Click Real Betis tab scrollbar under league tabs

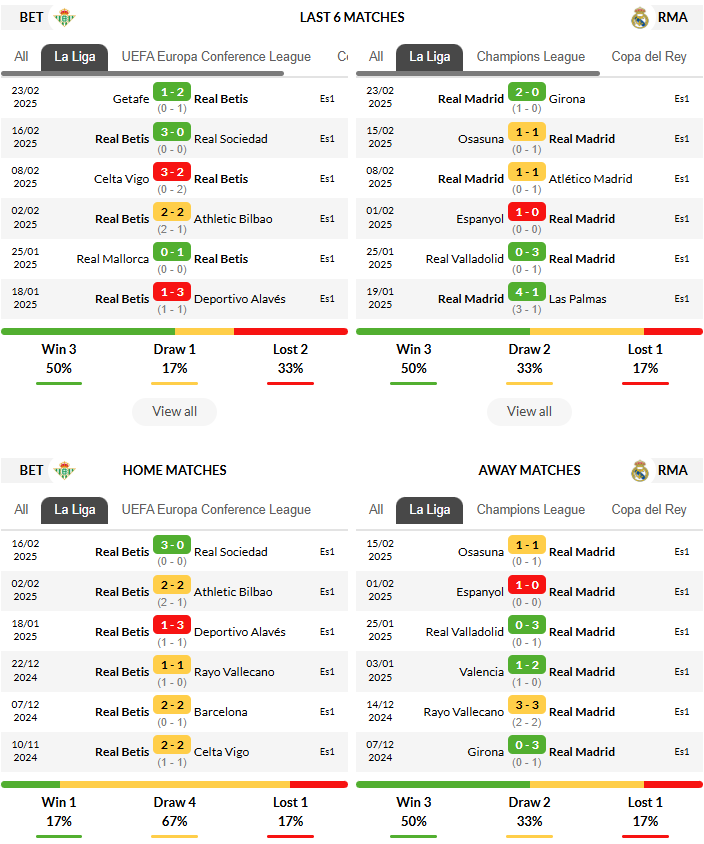tap(143, 73)
